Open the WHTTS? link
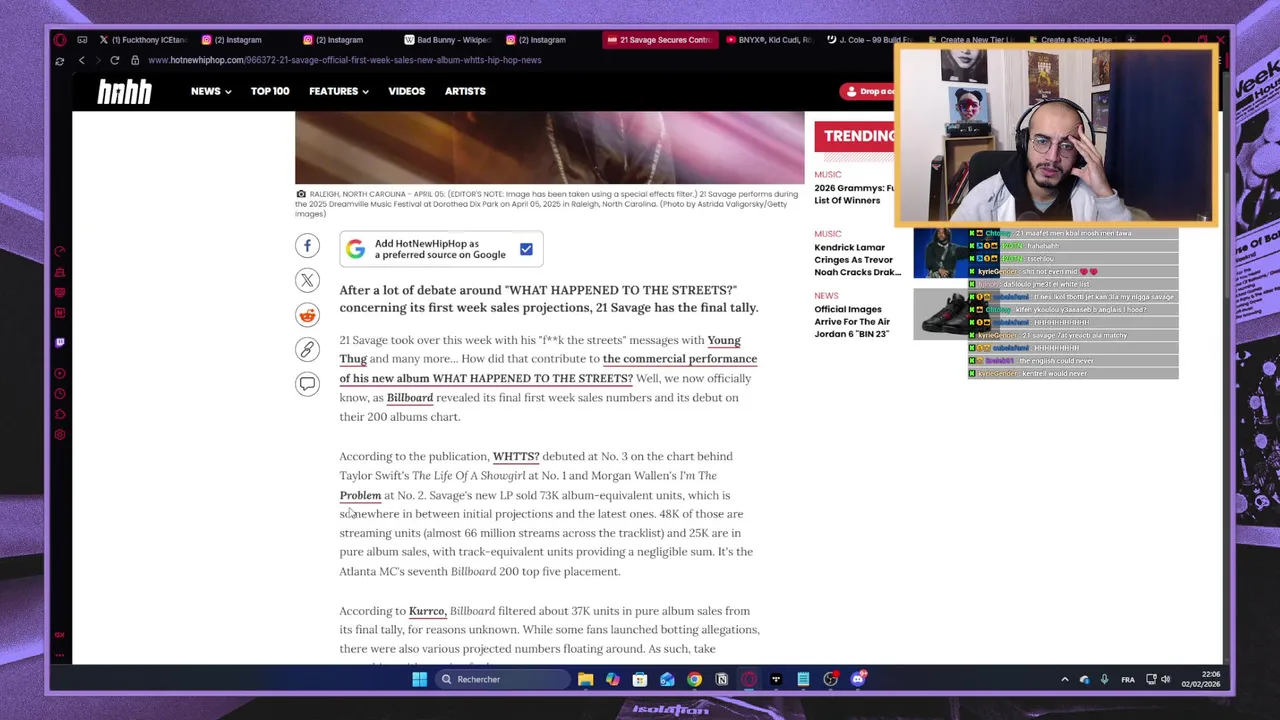The image size is (1280, 720). pyautogui.click(x=516, y=456)
